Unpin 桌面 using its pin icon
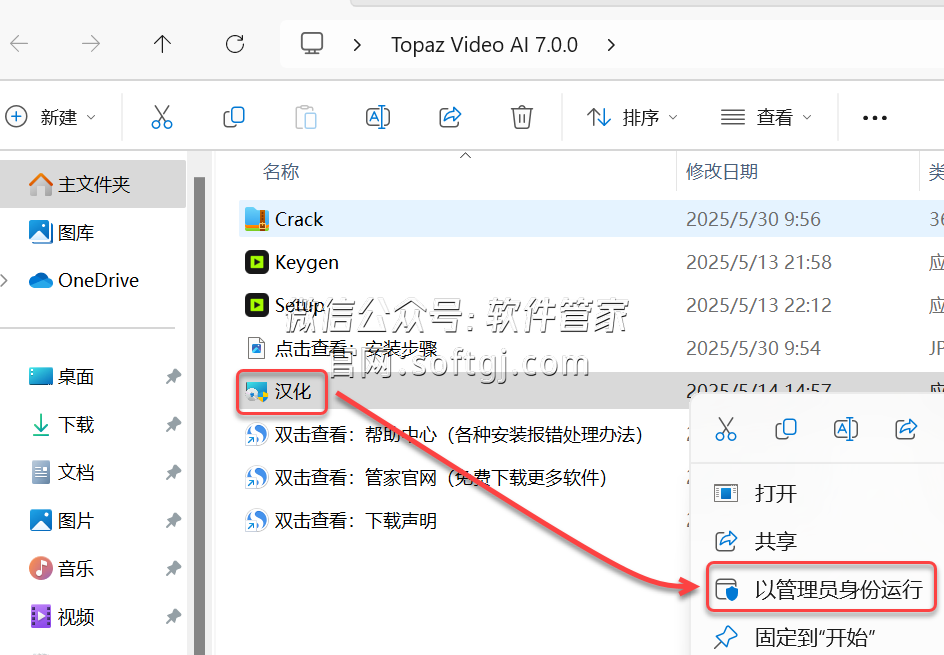This screenshot has height=655, width=944. 173,377
